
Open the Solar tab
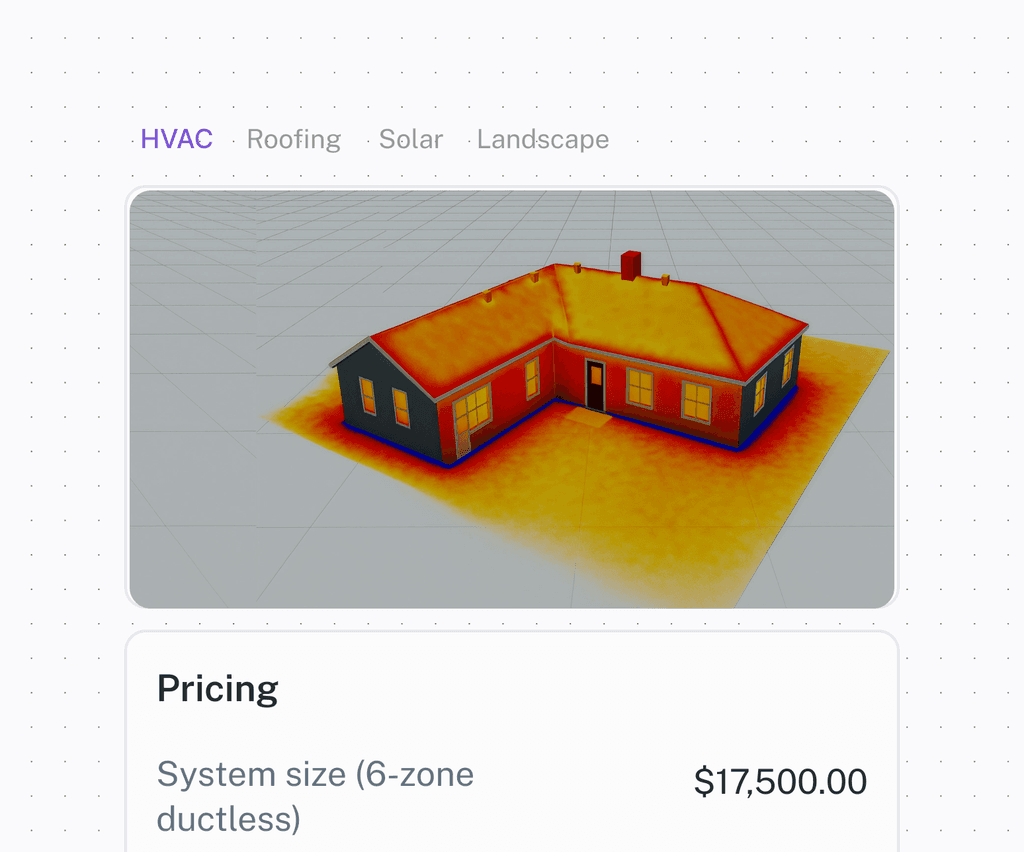click(x=411, y=139)
